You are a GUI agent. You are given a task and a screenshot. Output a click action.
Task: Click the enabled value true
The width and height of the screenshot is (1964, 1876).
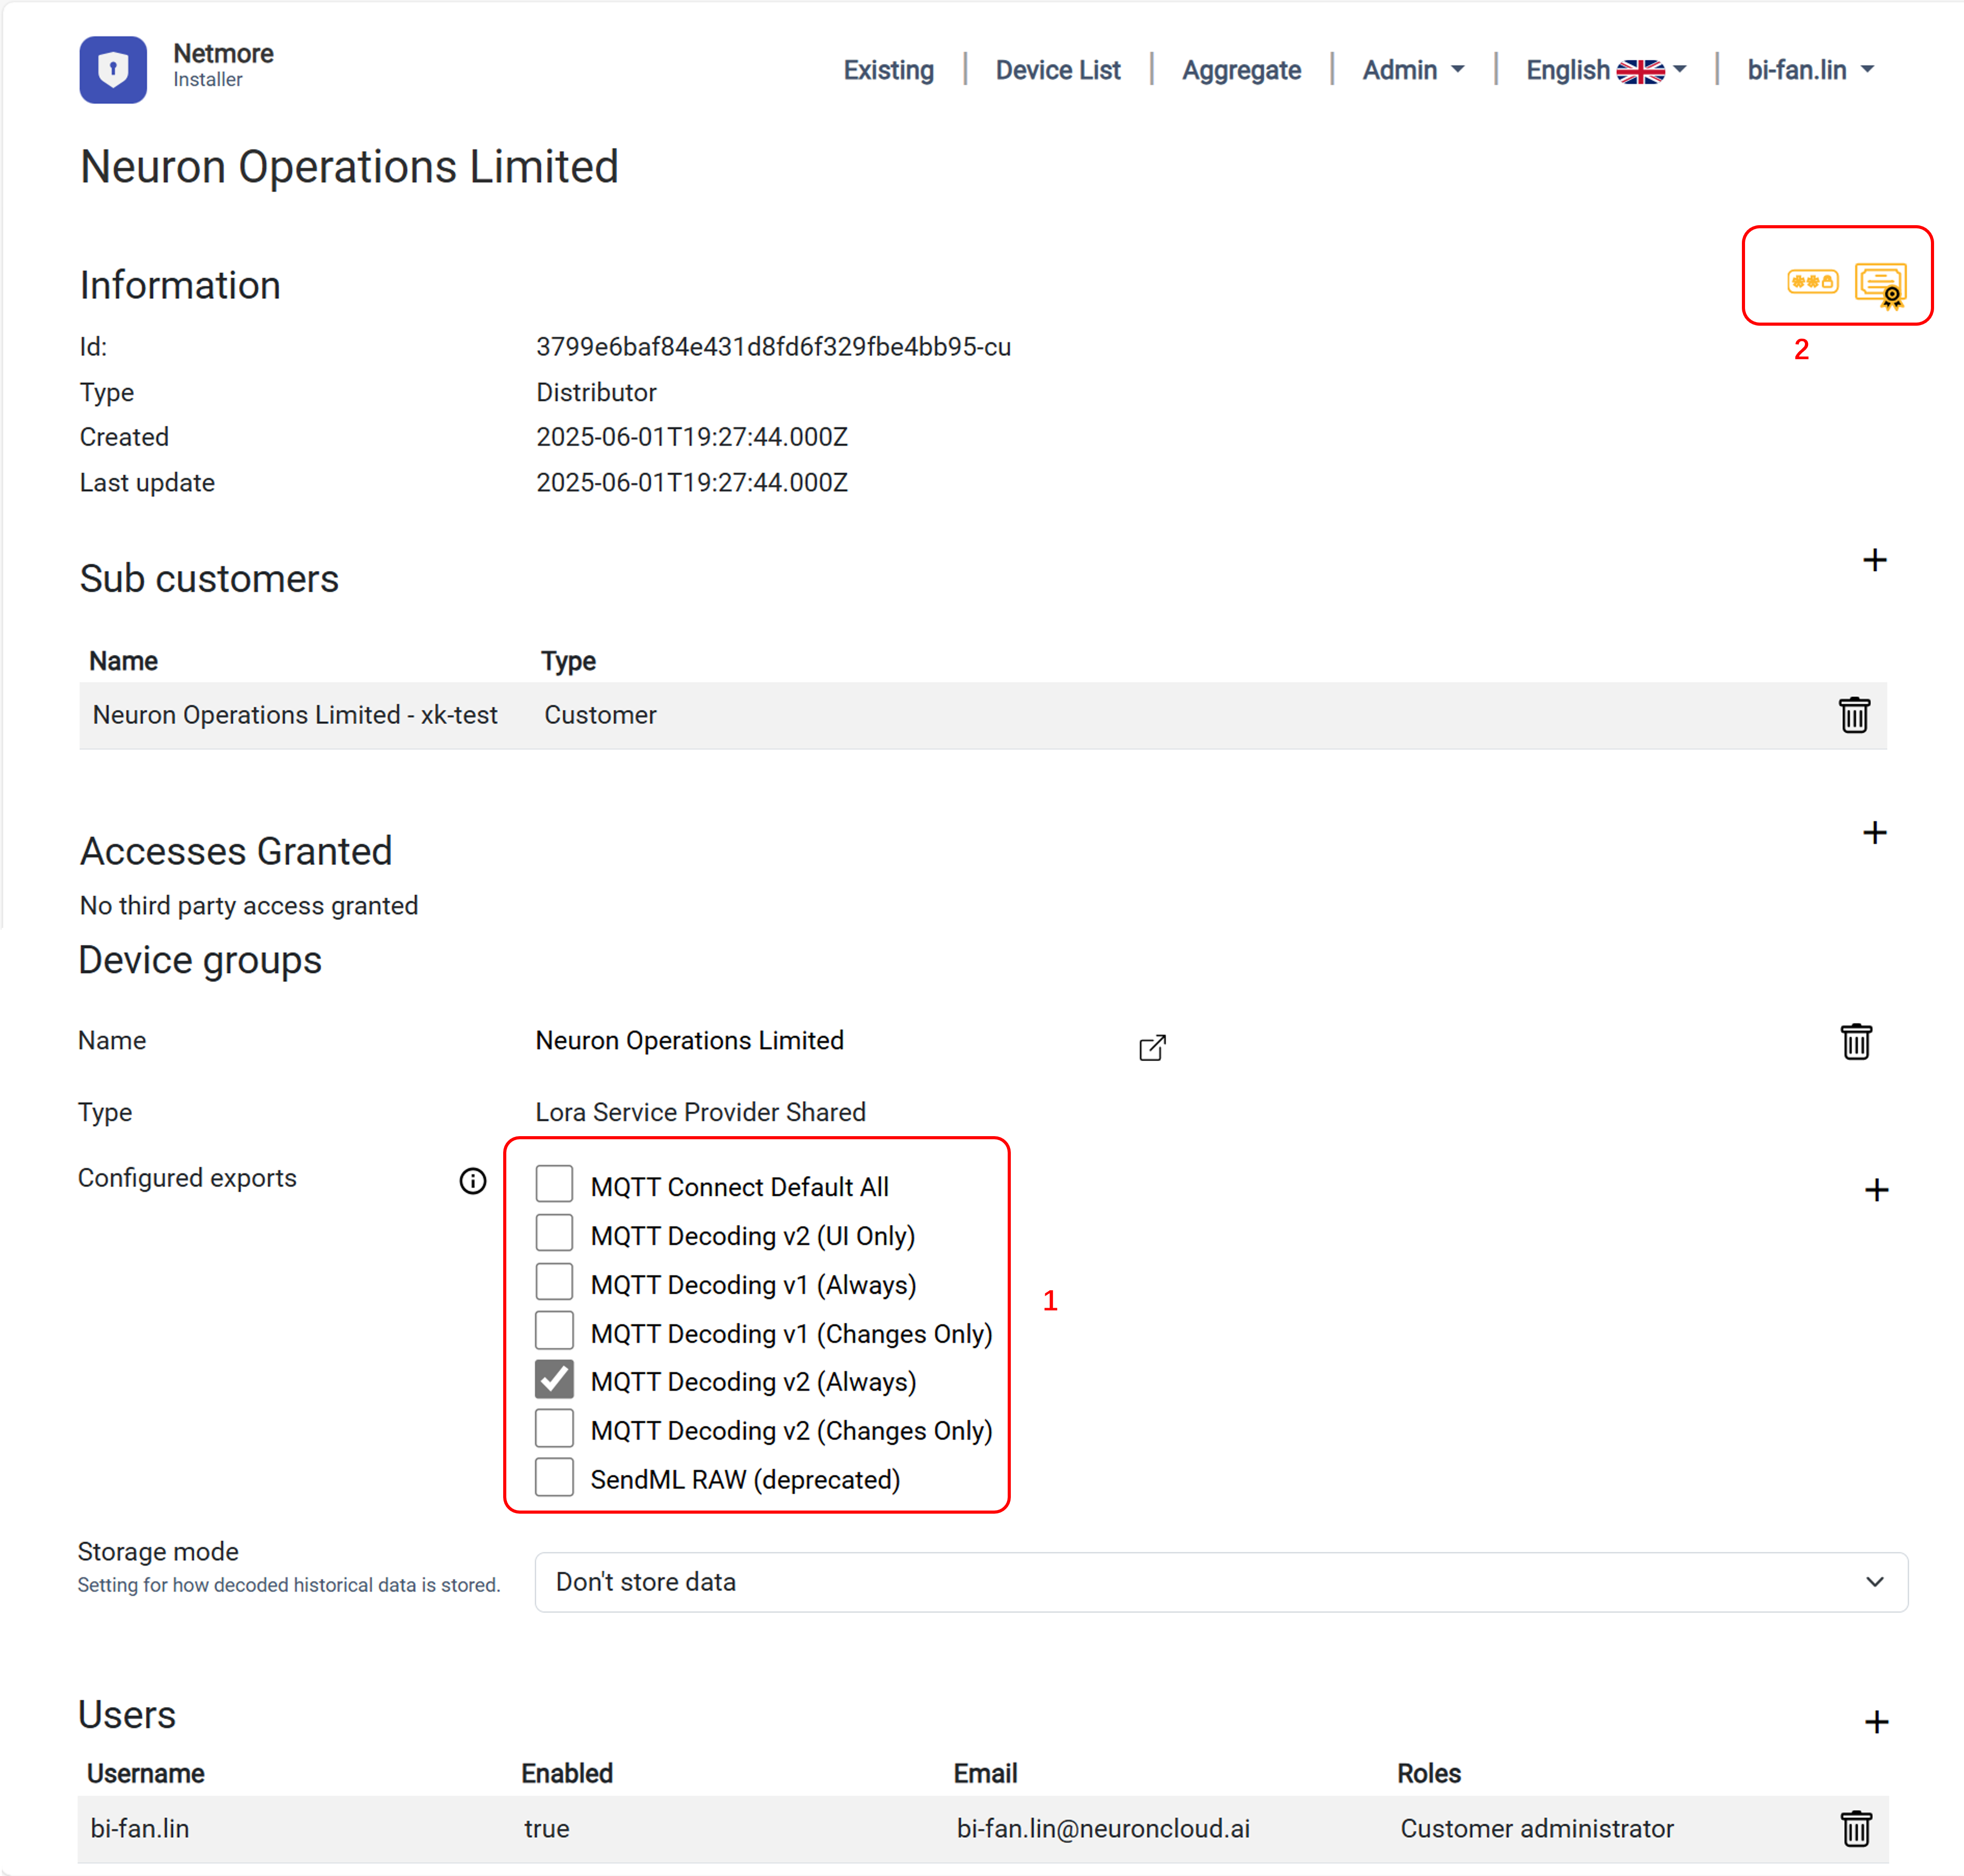coord(547,1829)
